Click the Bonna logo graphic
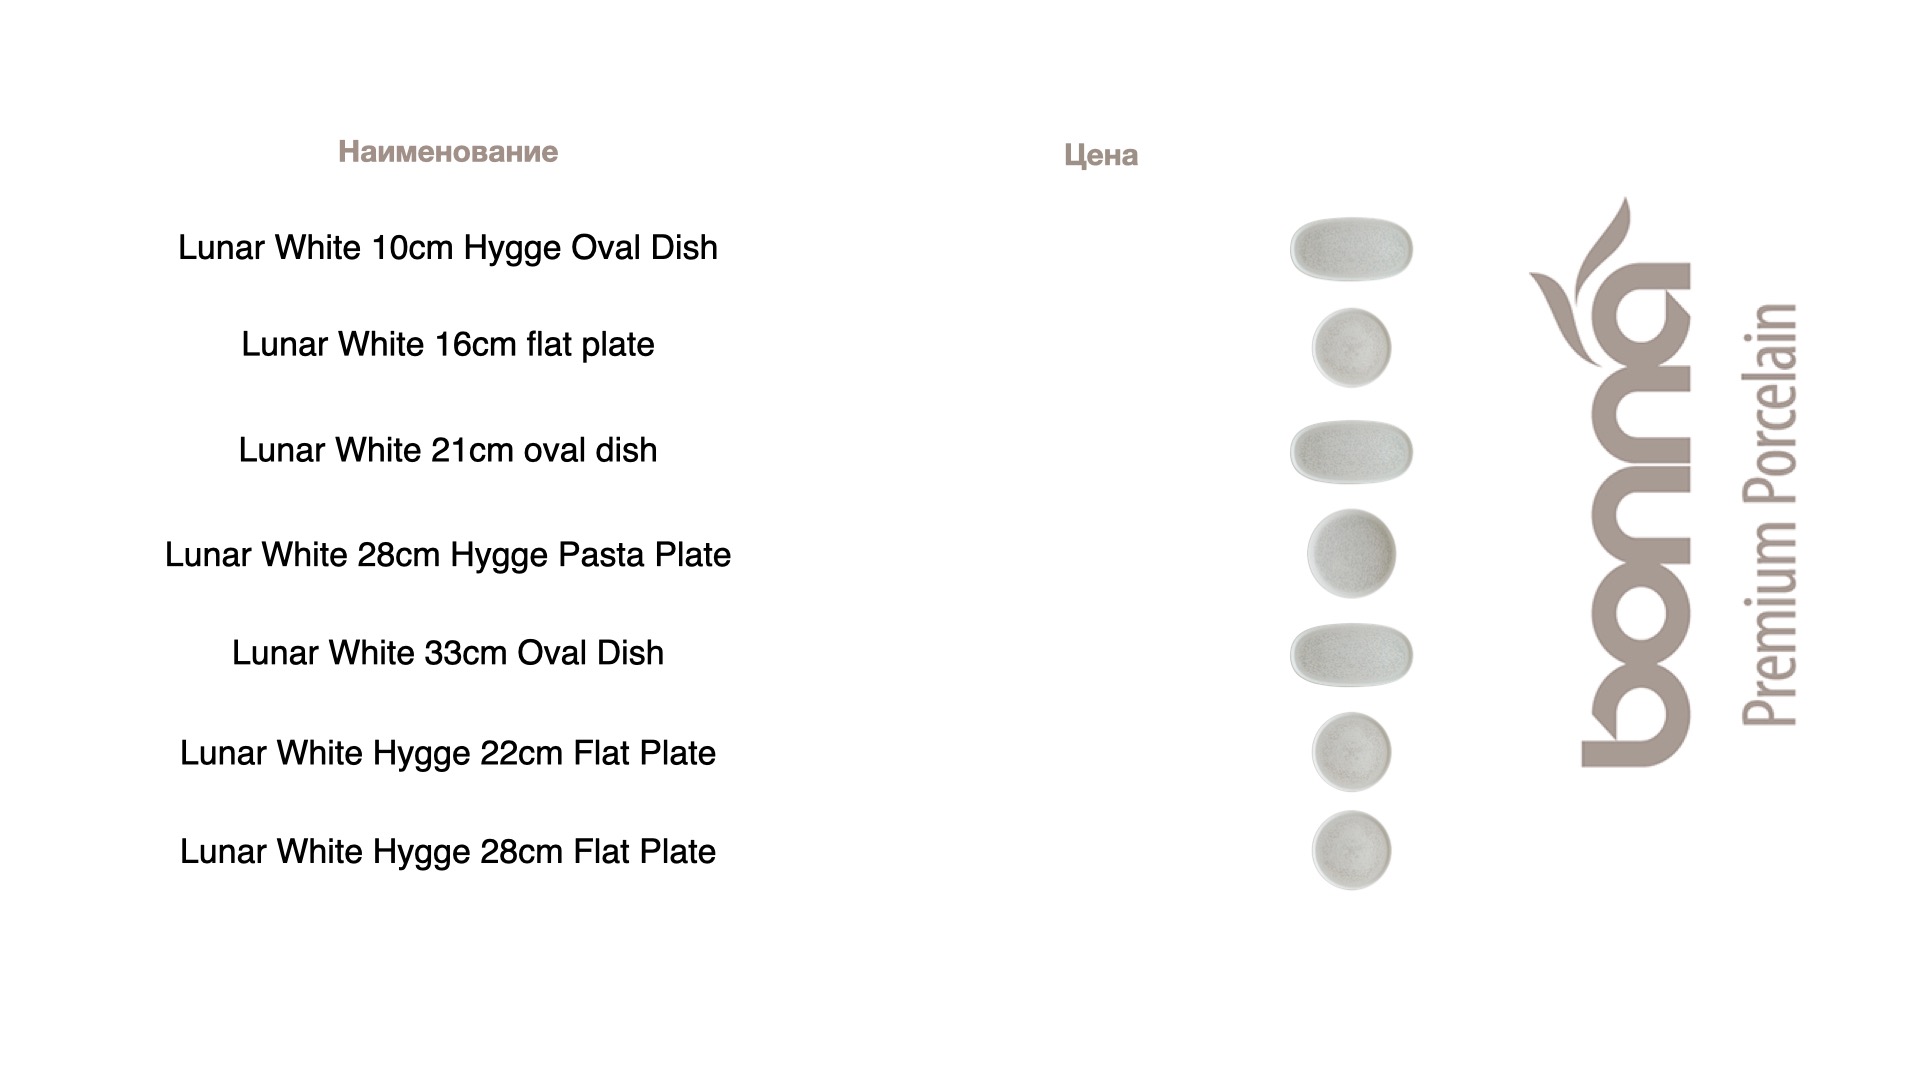Screen dimensions: 1920x1080 (1611, 482)
